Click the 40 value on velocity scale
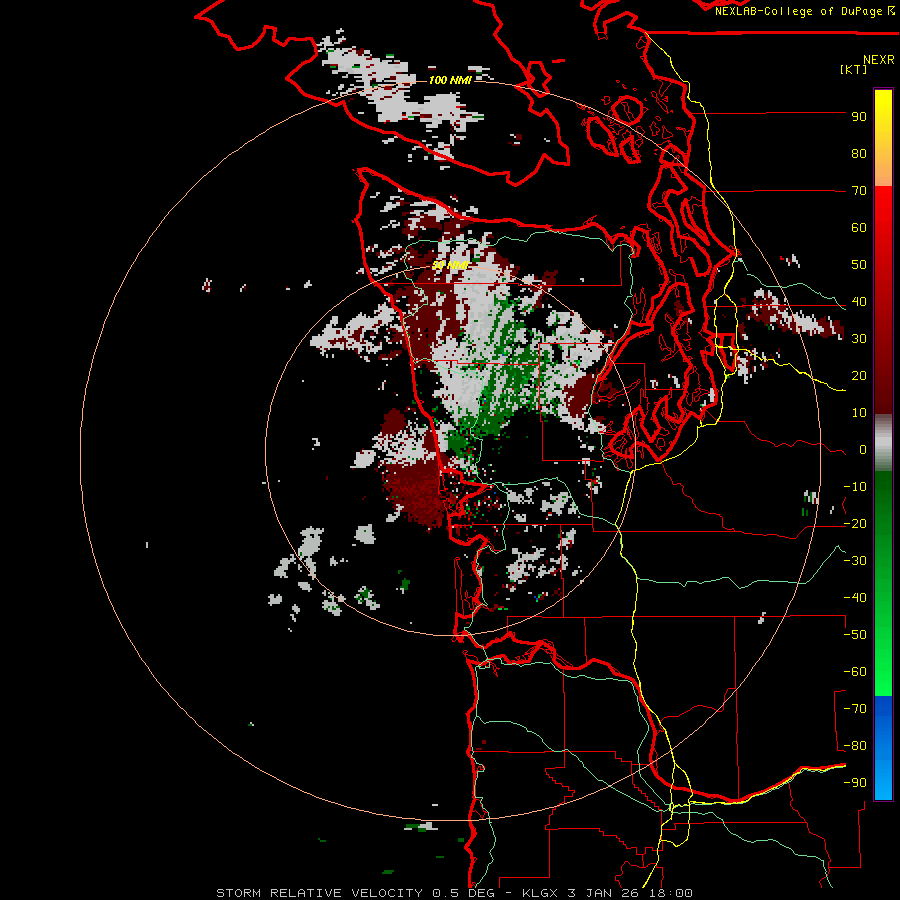 859,301
